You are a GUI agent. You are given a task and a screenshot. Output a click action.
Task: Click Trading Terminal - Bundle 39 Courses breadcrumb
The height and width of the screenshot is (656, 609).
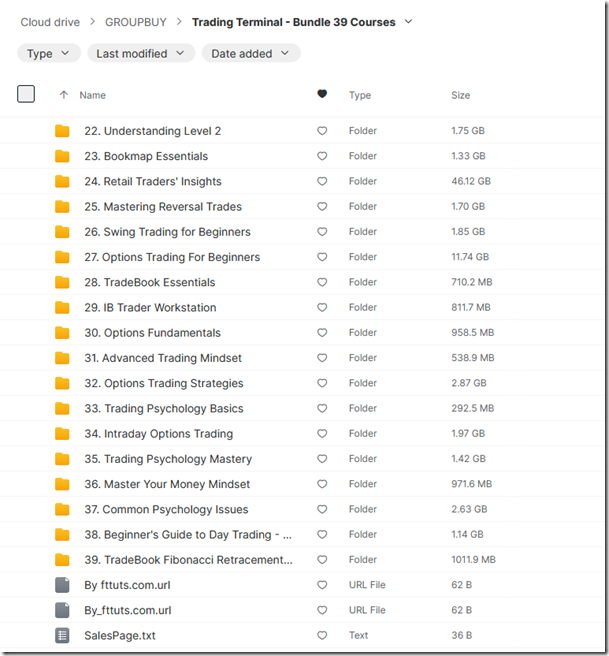pyautogui.click(x=294, y=22)
